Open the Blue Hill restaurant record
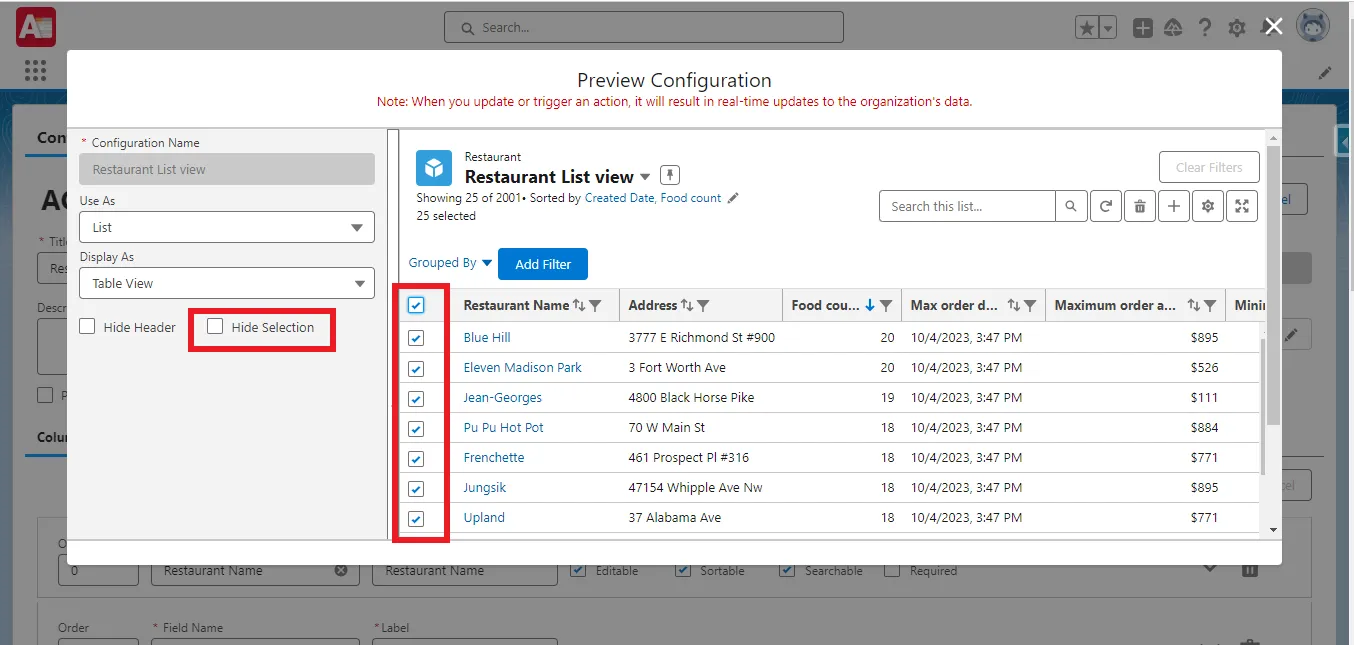The width and height of the screenshot is (1354, 645). [x=486, y=337]
